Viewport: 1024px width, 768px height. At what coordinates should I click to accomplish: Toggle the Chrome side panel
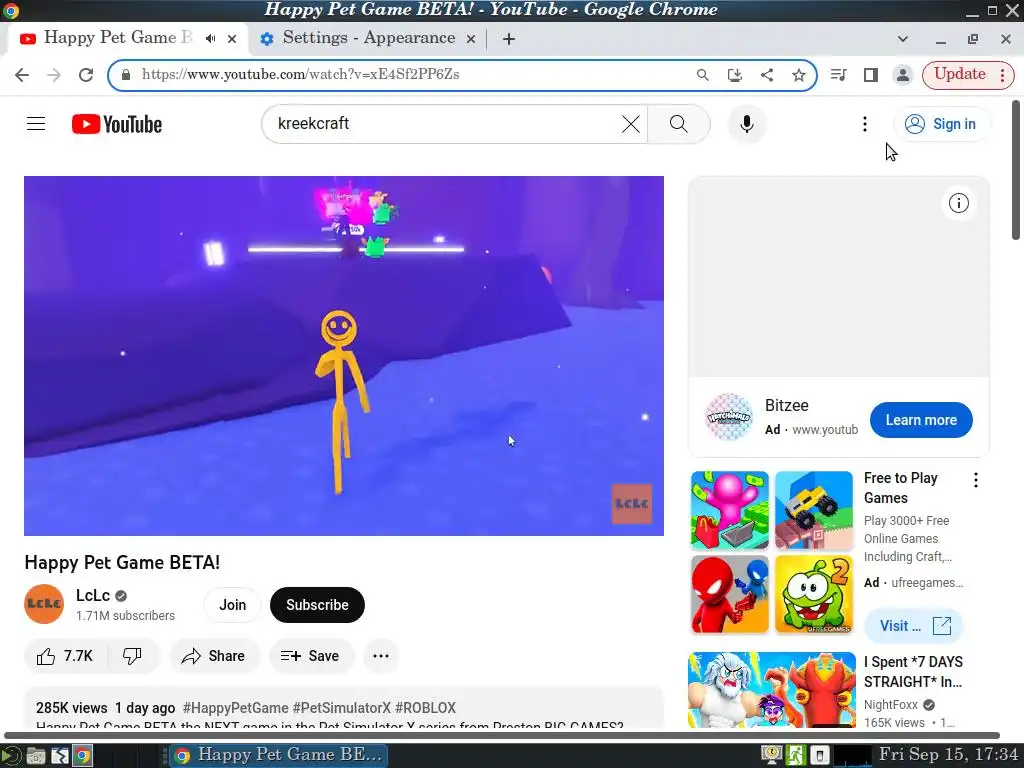(x=871, y=75)
